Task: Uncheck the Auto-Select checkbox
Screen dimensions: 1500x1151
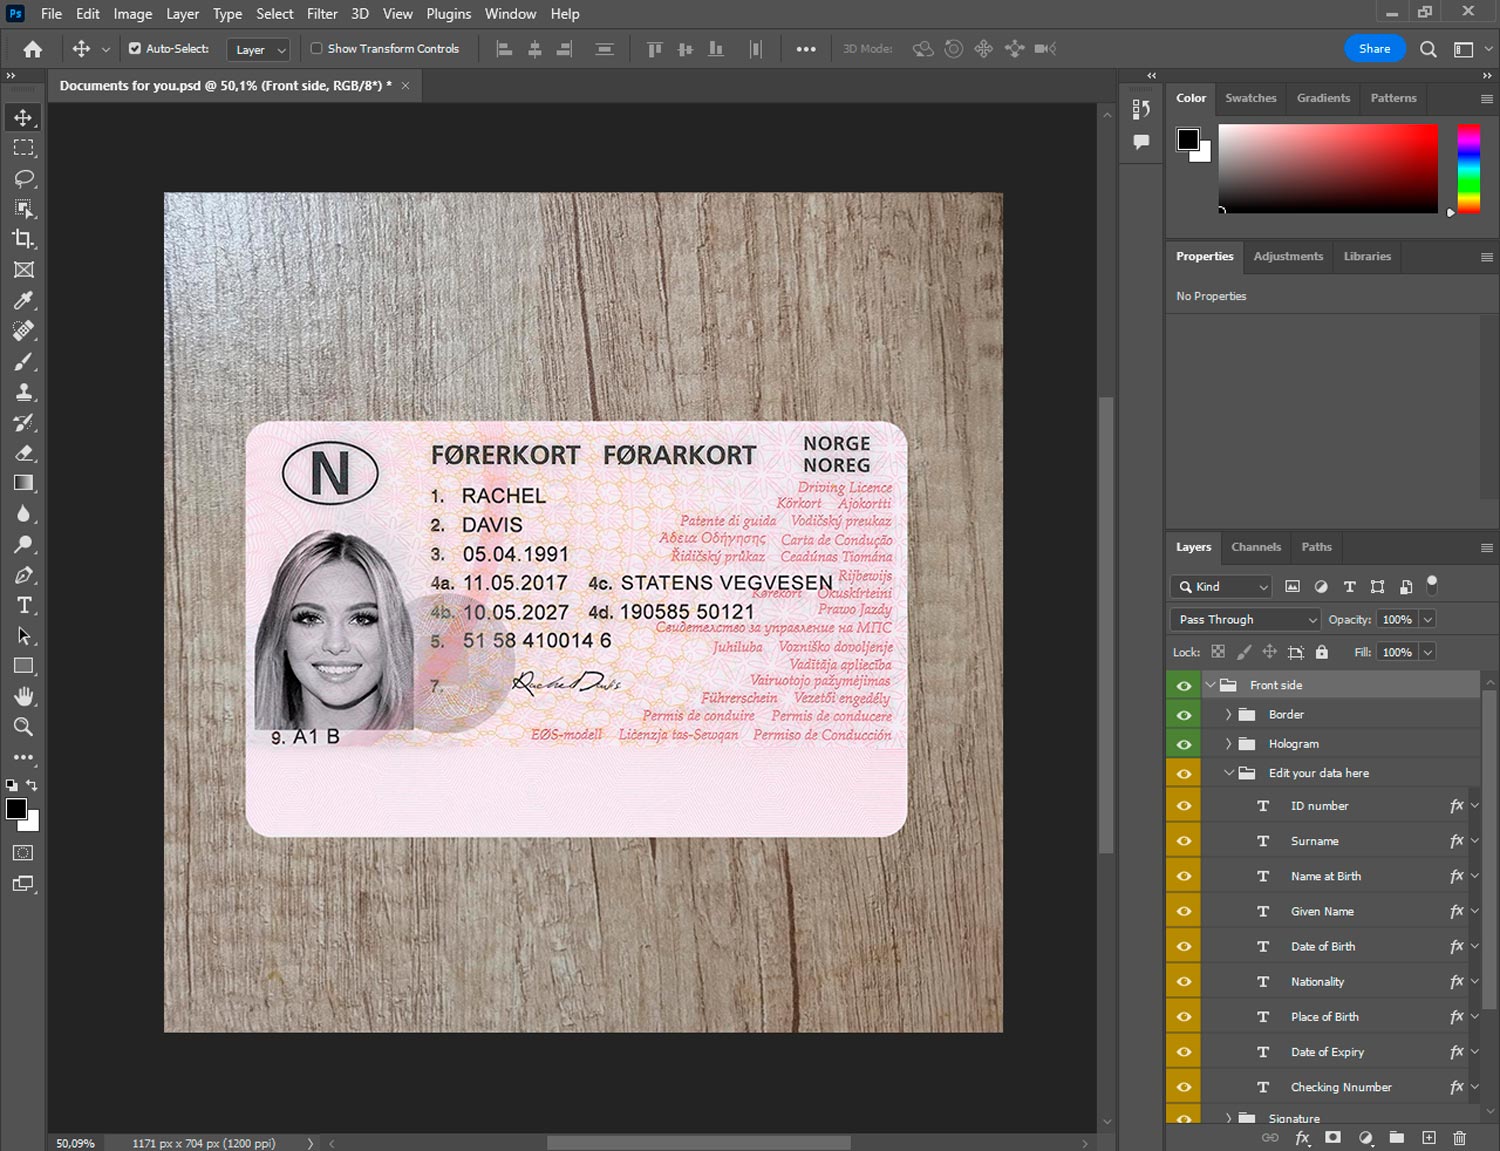Action: pyautogui.click(x=135, y=48)
